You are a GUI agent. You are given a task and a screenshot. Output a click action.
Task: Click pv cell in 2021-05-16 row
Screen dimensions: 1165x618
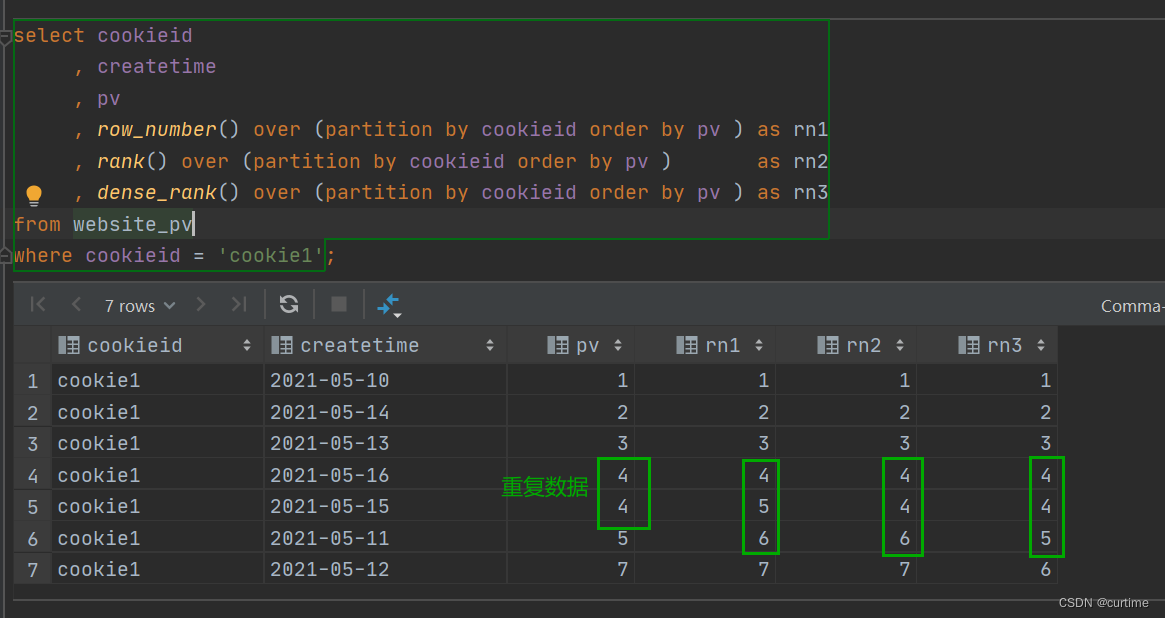[571, 475]
